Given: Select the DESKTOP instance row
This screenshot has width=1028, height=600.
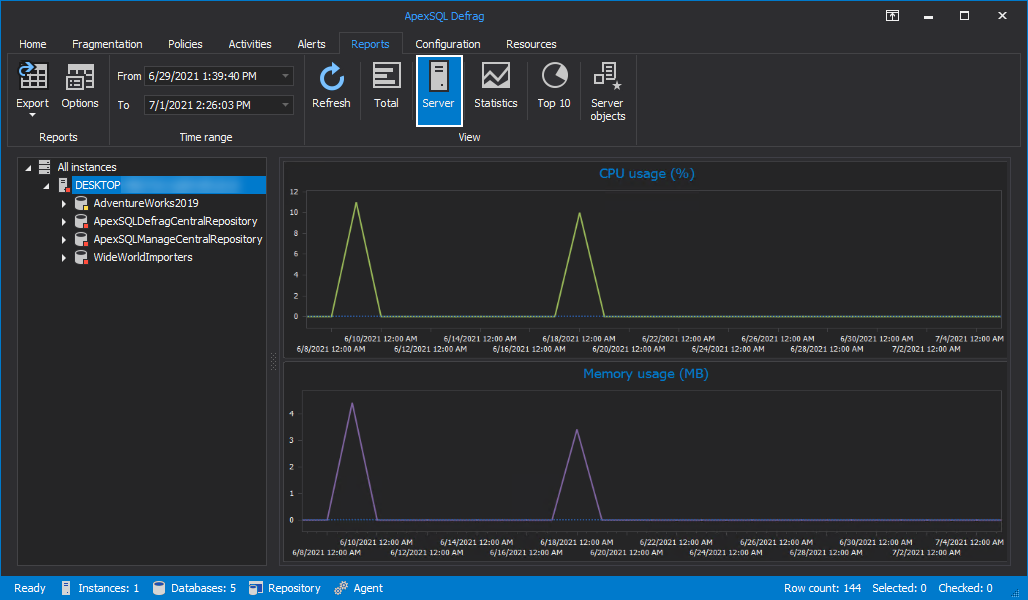Looking at the screenshot, I should (x=169, y=185).
